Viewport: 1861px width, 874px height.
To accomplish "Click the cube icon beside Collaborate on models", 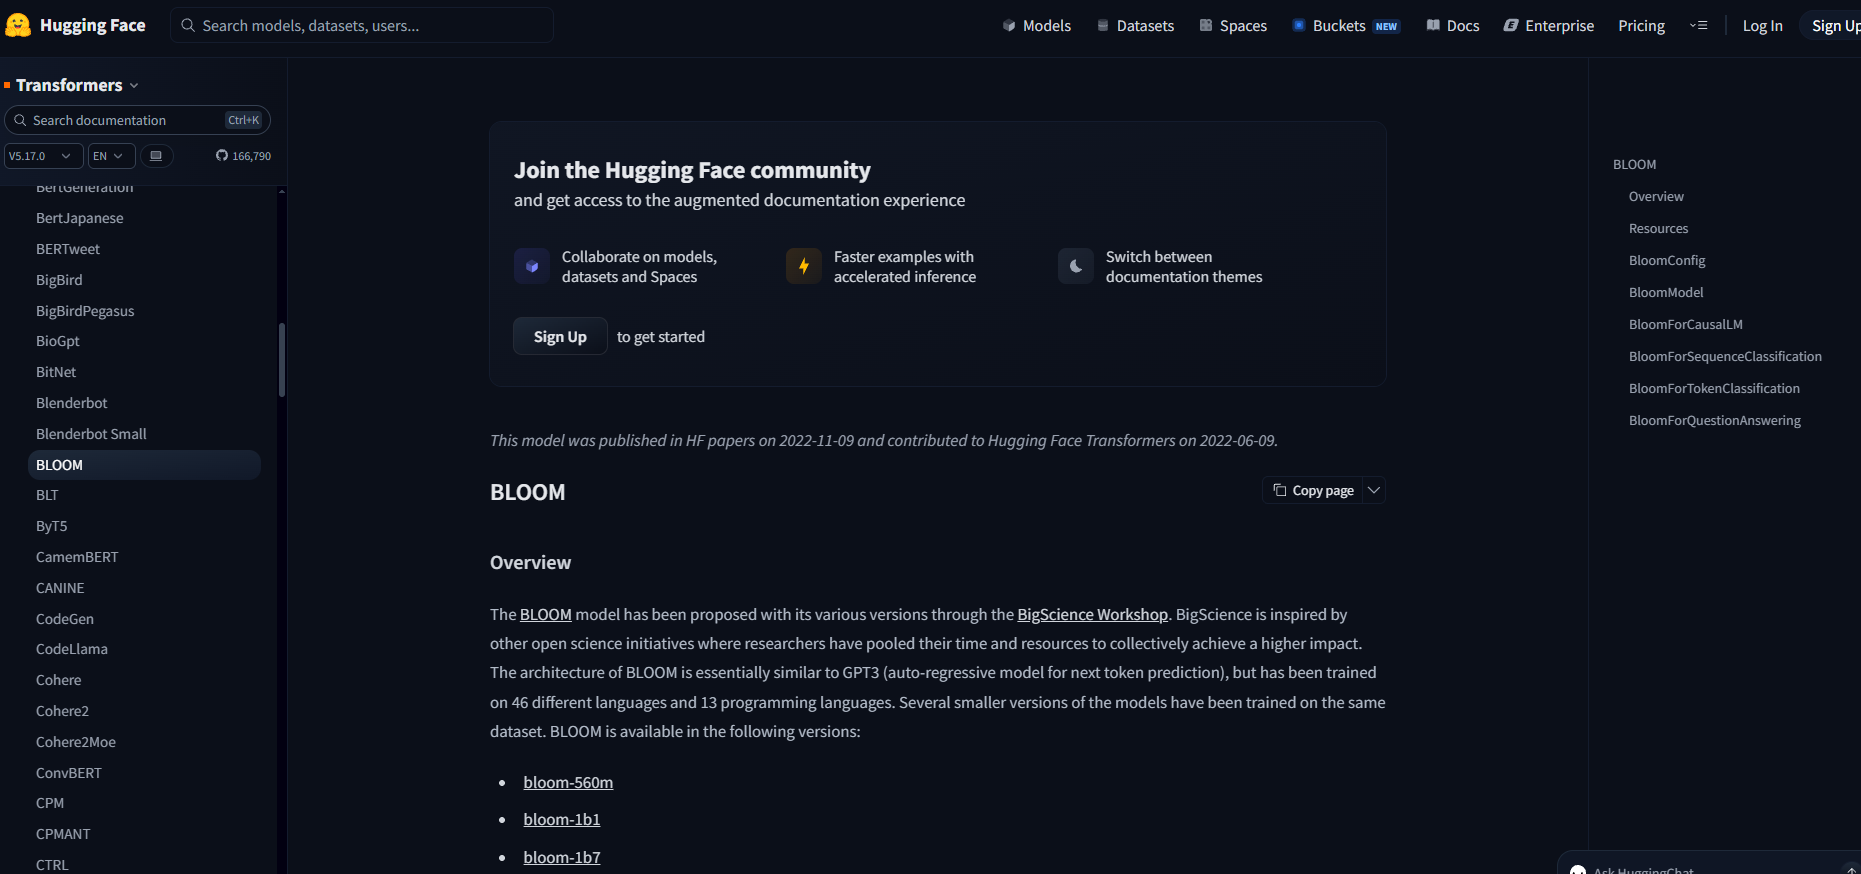I will click(532, 267).
